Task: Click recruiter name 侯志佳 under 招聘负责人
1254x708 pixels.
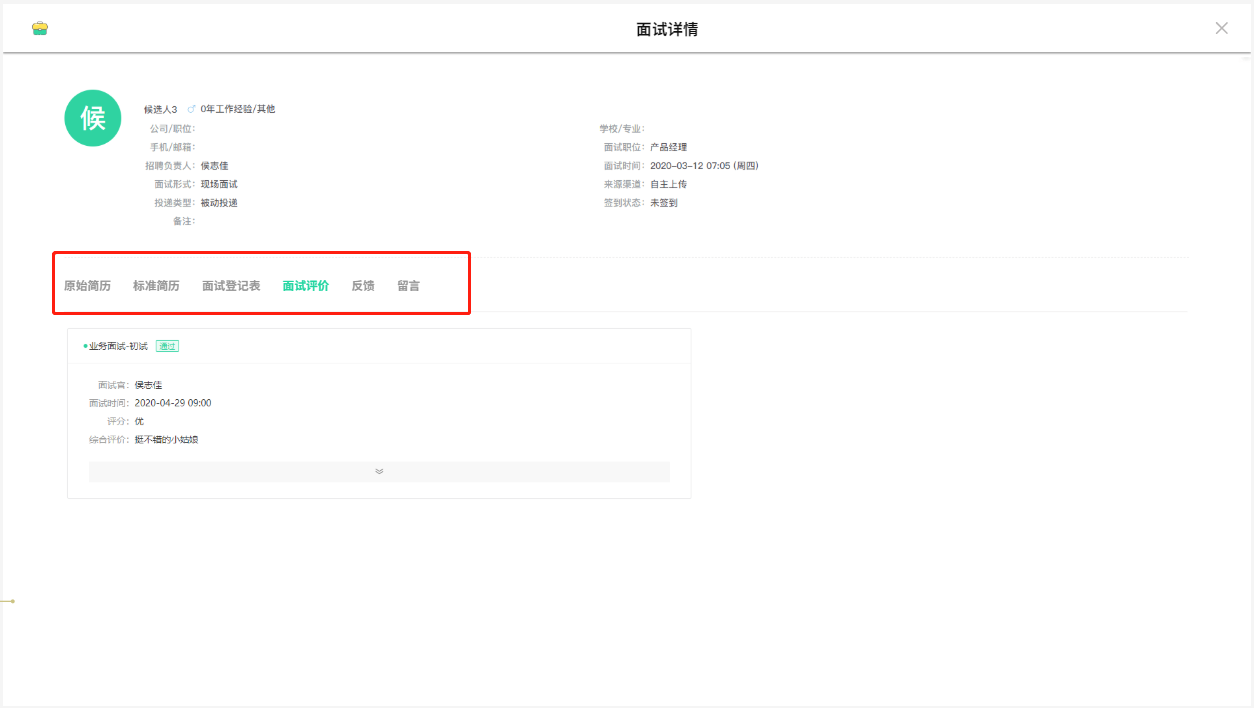Action: (x=214, y=166)
